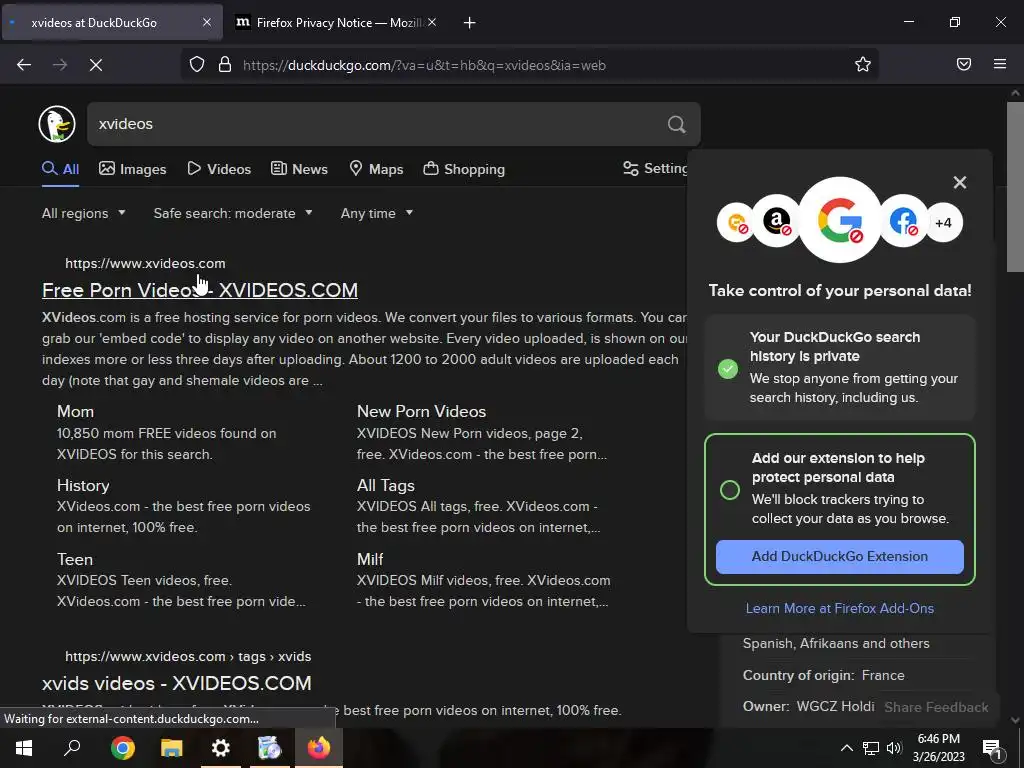1024x768 pixels.
Task: Show hidden system tray icons chevron
Action: coord(846,748)
